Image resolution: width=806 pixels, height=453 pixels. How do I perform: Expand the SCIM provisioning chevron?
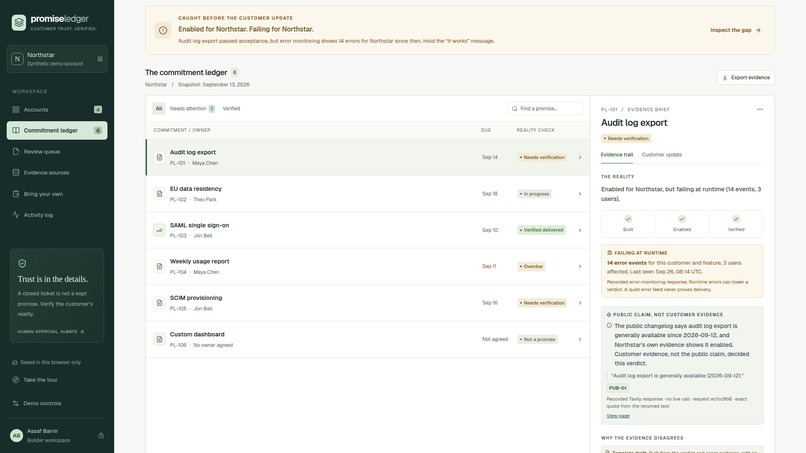pos(580,303)
